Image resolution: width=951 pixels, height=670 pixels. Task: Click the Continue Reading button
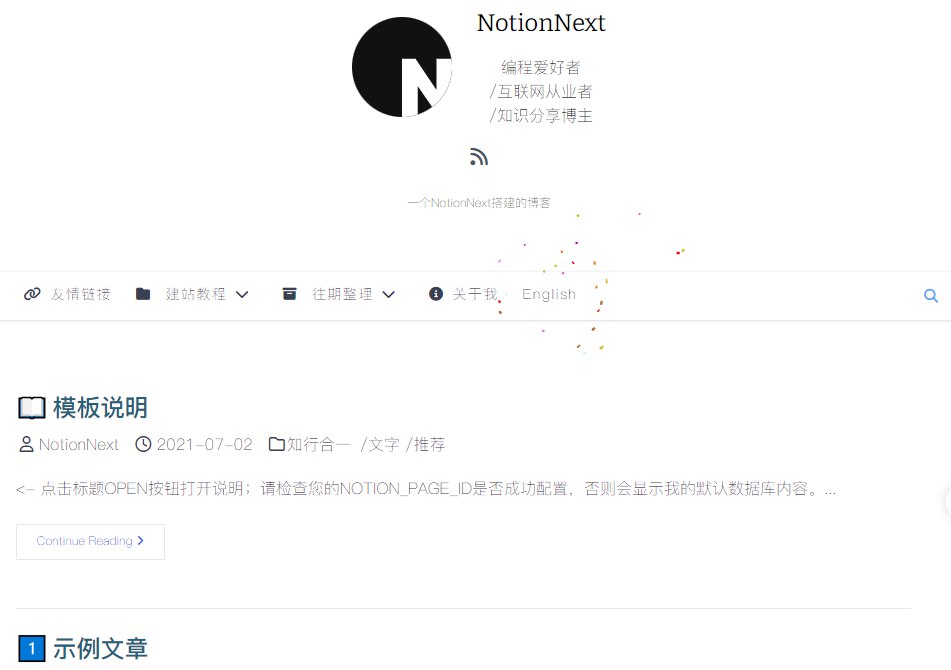[x=90, y=541]
